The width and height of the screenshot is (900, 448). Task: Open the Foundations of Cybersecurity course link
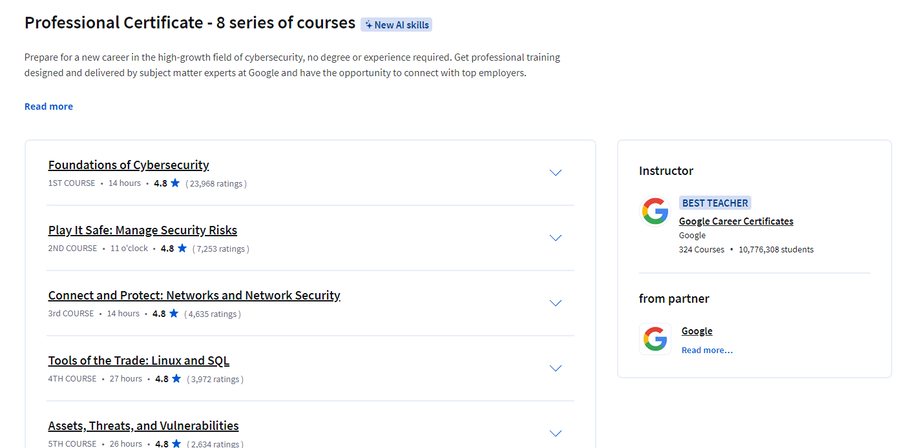(x=129, y=165)
